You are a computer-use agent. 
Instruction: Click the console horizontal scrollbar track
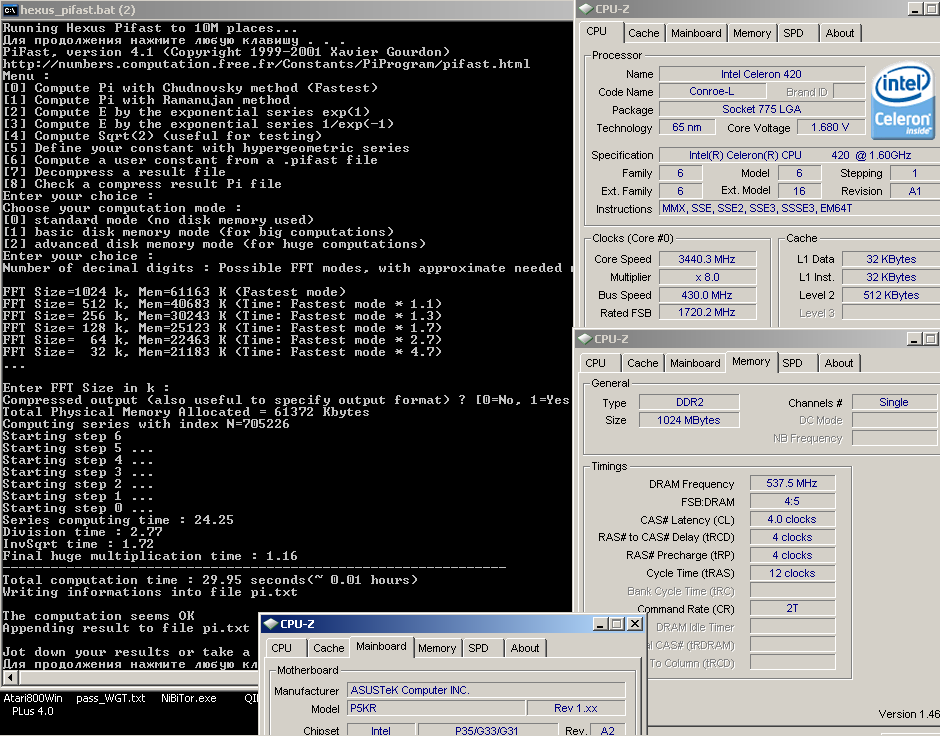138,678
